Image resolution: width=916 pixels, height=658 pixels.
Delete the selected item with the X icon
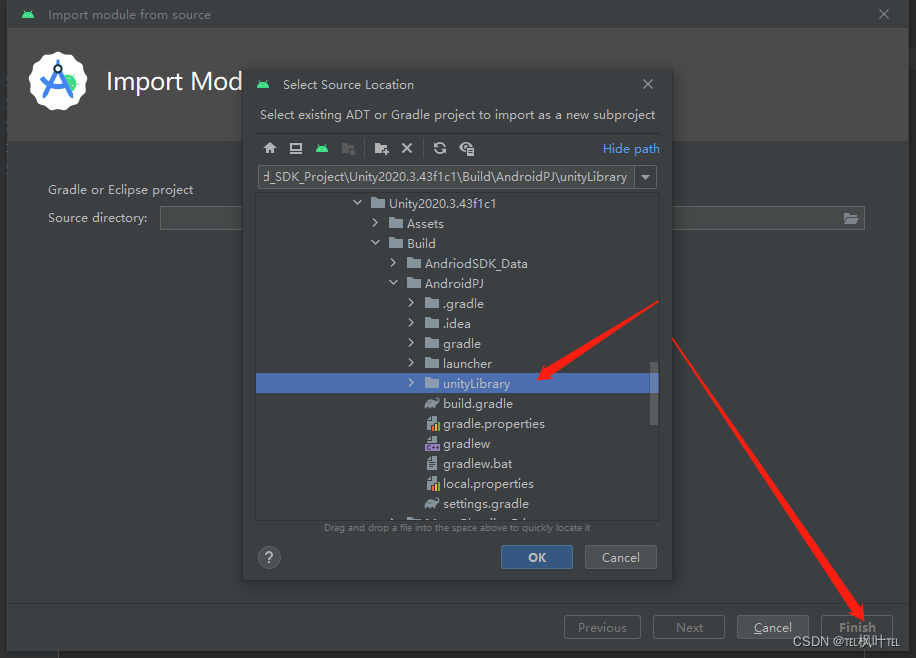pyautogui.click(x=407, y=148)
